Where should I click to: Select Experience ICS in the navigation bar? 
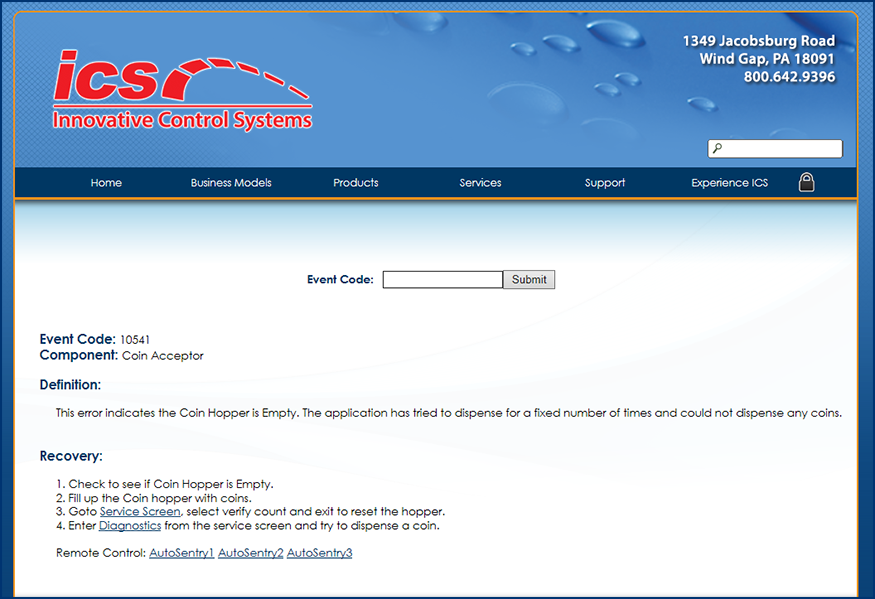tap(730, 183)
